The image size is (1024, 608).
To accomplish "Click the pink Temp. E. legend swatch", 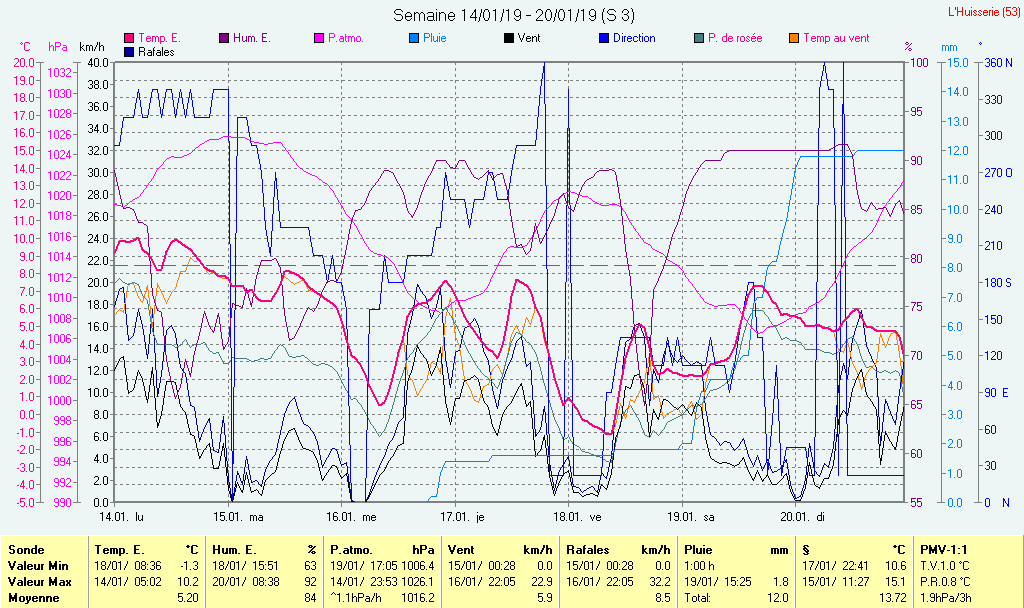I will (129, 39).
